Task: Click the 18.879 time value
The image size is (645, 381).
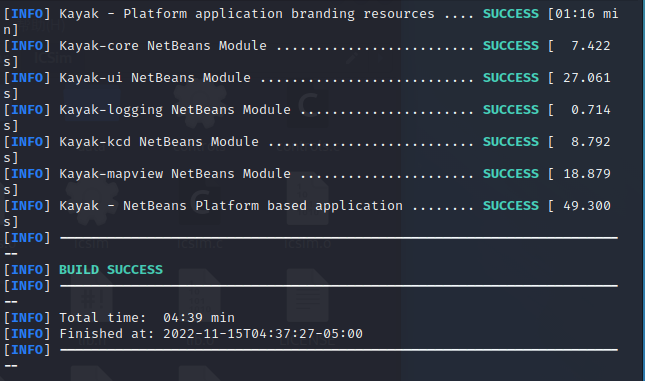Action: click(x=587, y=174)
